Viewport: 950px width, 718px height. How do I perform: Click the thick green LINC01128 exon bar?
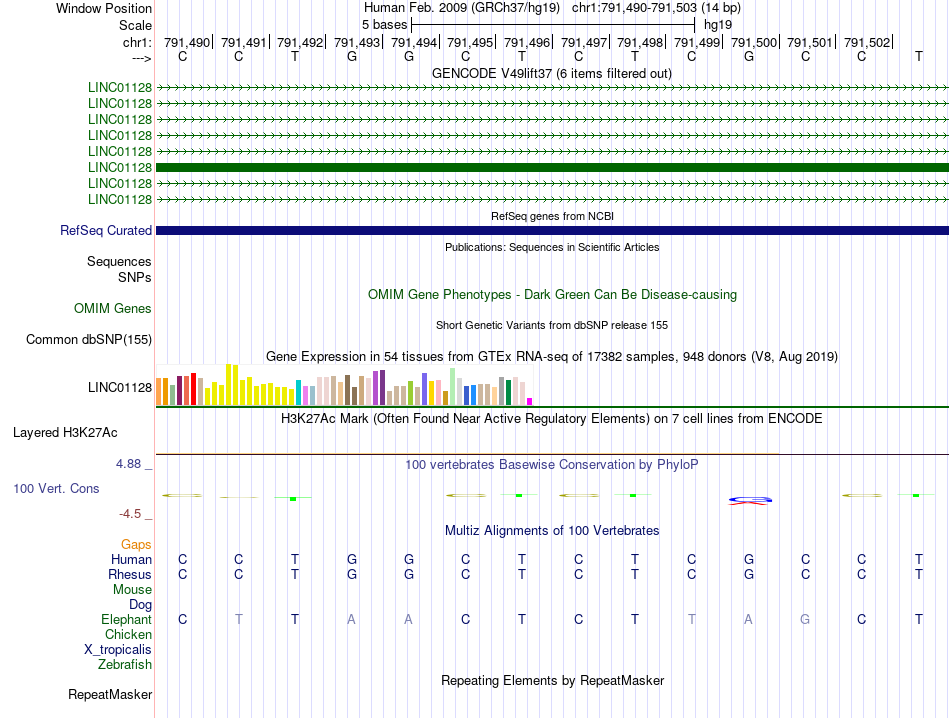tap(552, 167)
